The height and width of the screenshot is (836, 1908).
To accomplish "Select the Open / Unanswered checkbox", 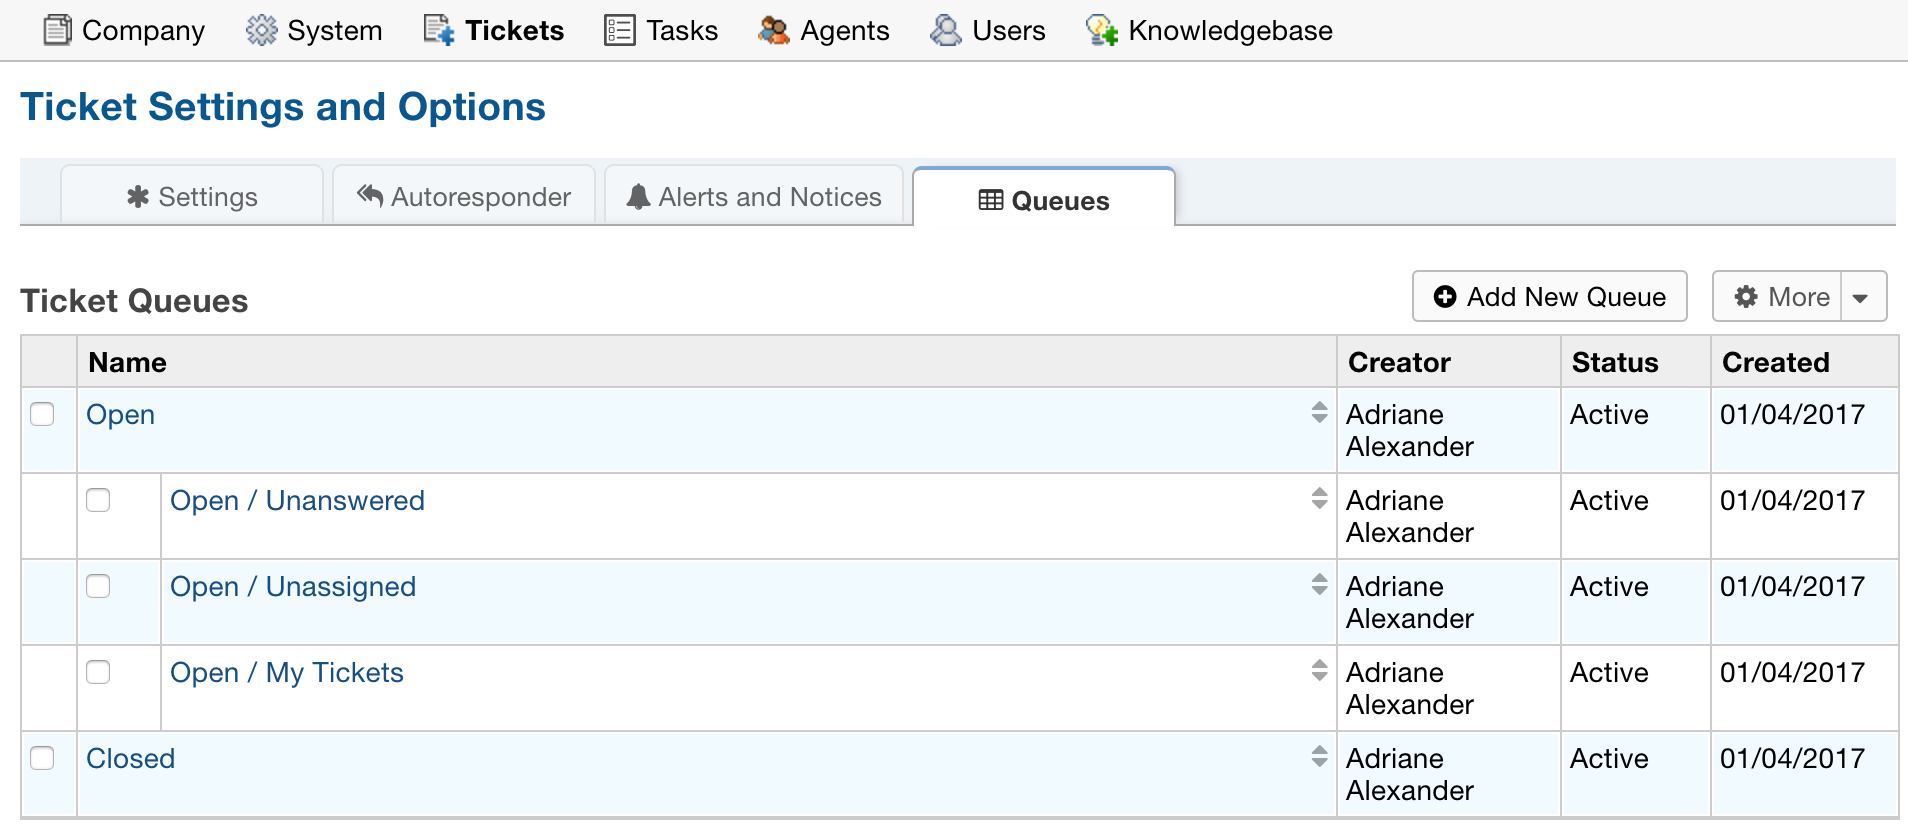I will pyautogui.click(x=98, y=500).
